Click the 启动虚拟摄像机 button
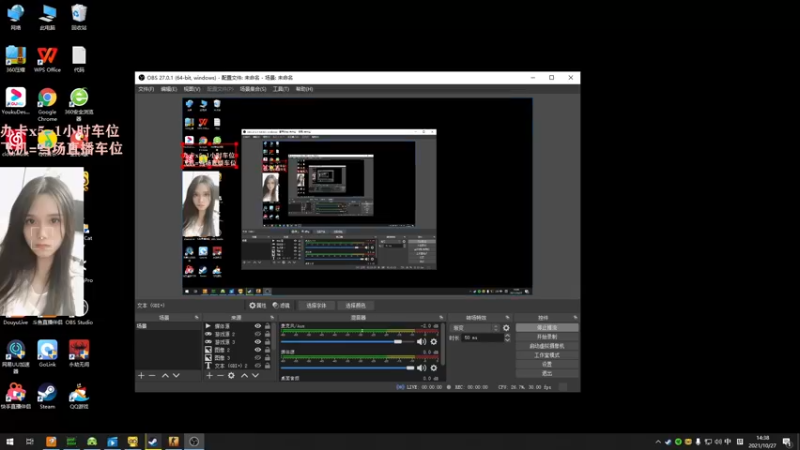 (x=547, y=346)
